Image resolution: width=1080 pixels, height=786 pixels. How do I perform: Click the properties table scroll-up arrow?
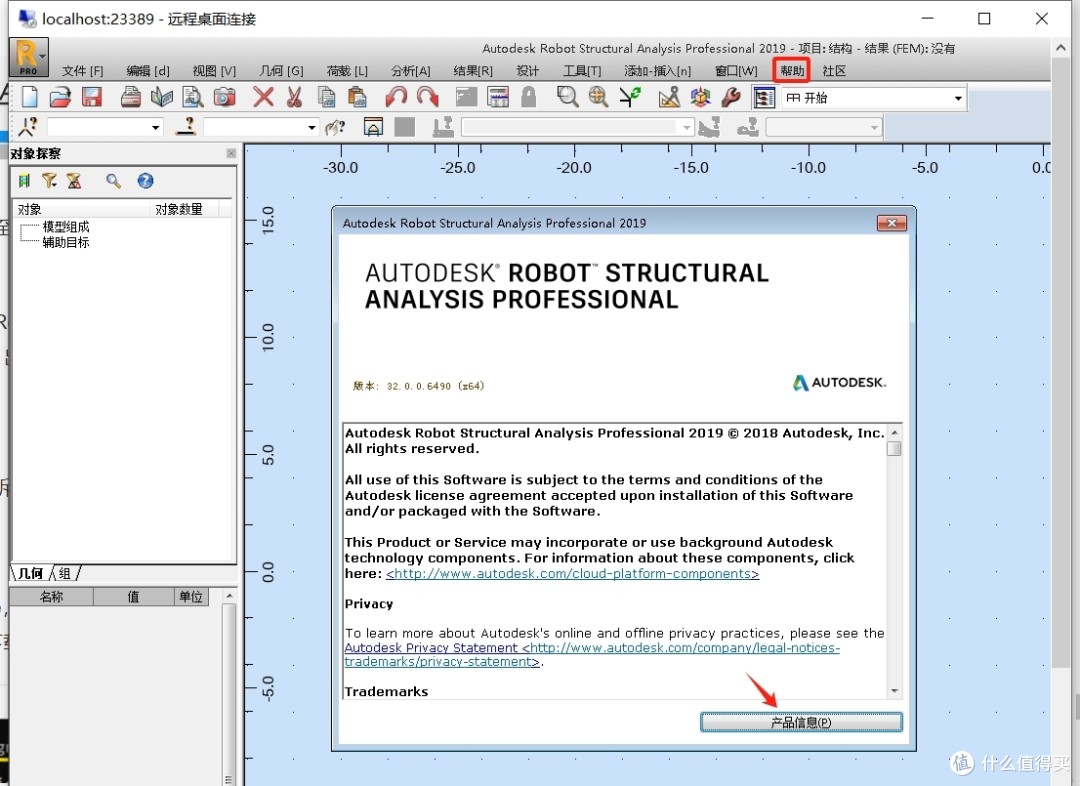tap(229, 596)
